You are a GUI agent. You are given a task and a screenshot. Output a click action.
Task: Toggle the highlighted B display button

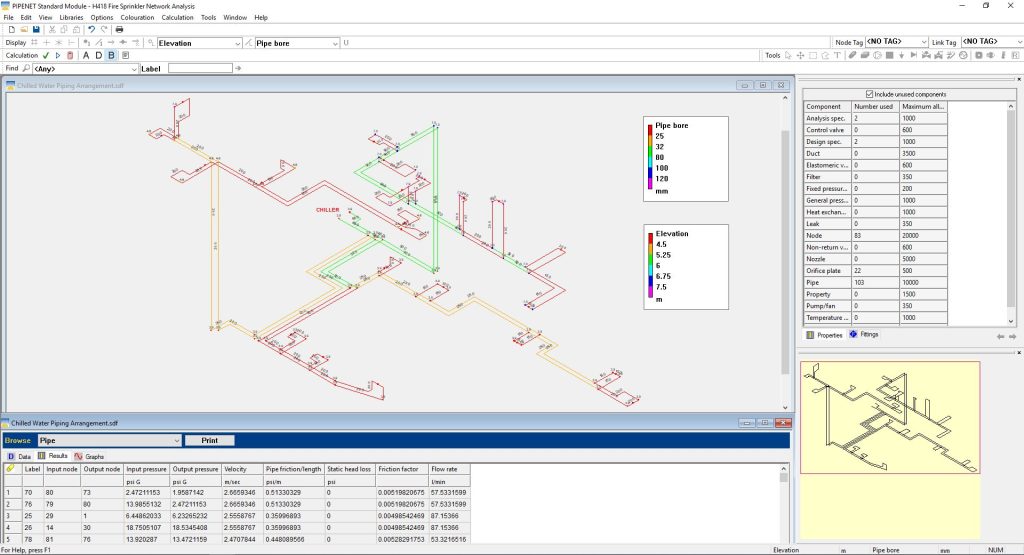pos(111,55)
